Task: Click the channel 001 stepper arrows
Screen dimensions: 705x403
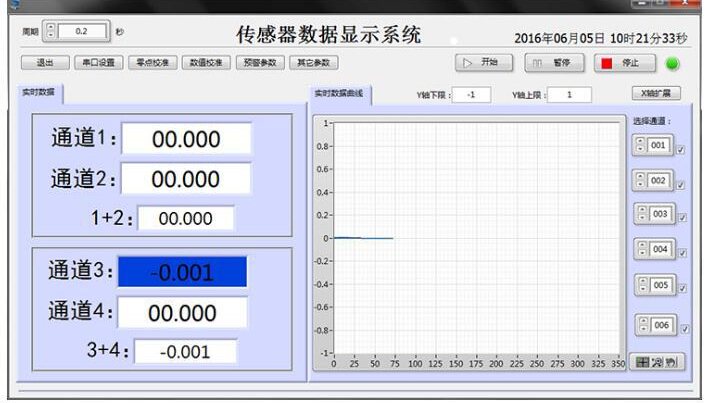Action: coord(640,145)
